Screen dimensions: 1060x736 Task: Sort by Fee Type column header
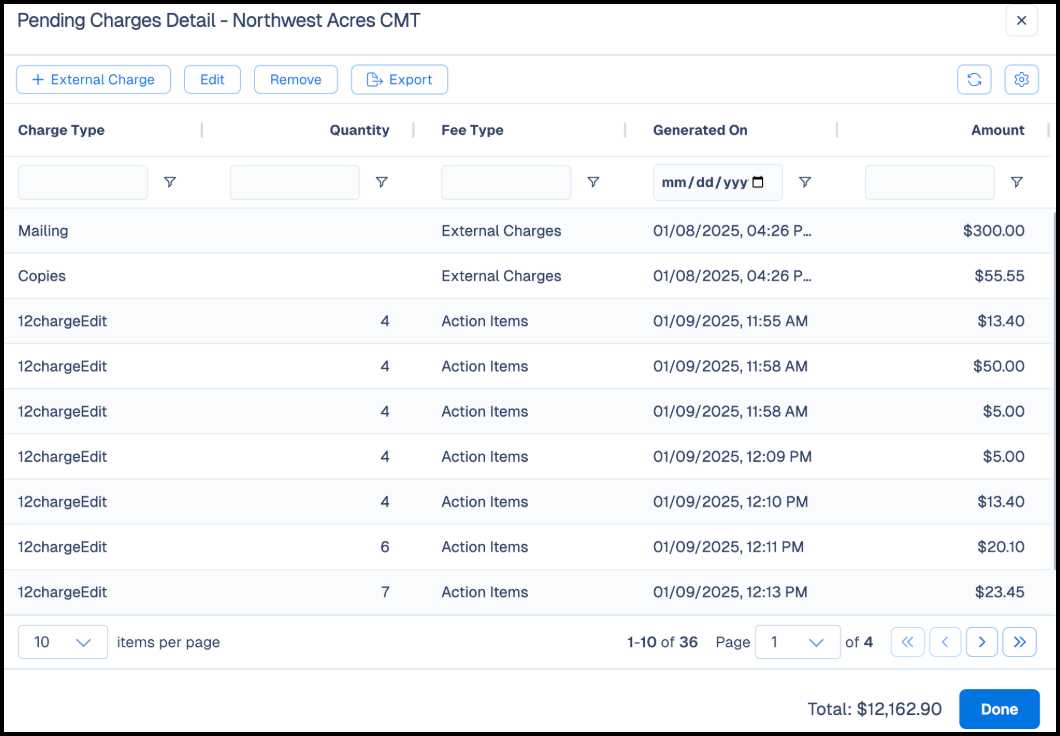click(x=473, y=130)
